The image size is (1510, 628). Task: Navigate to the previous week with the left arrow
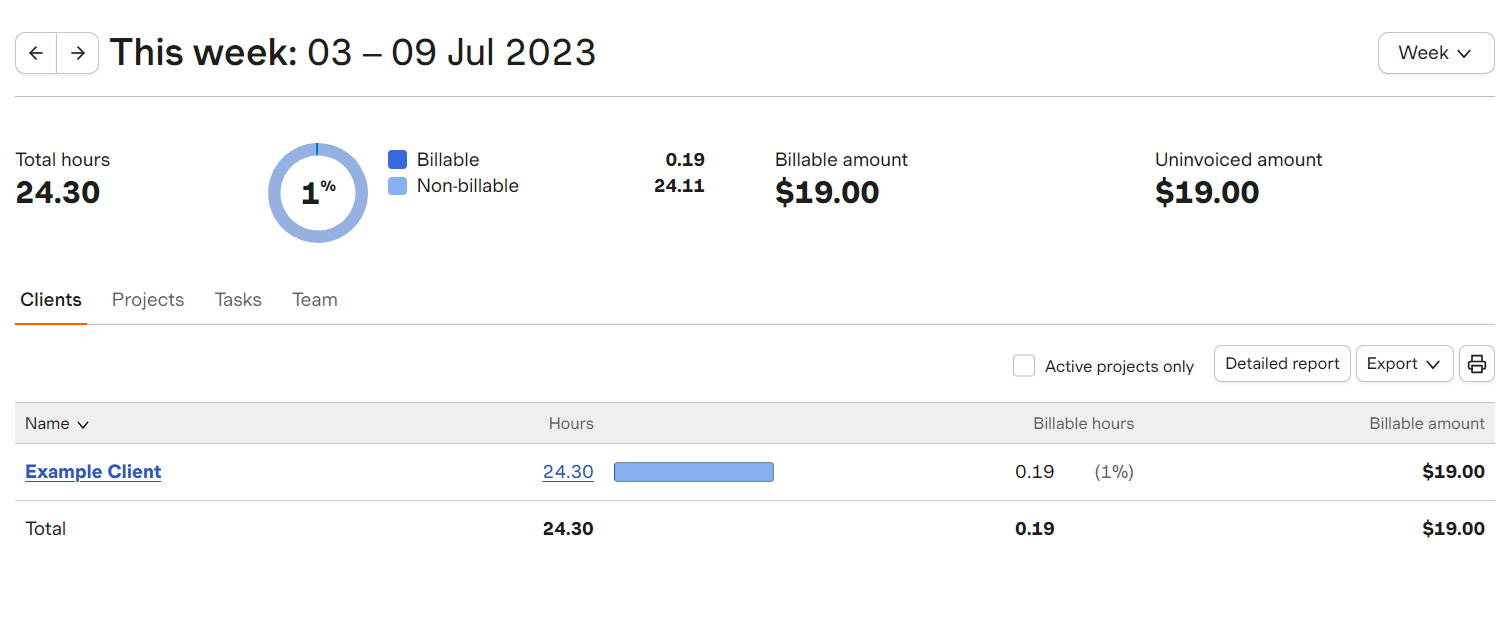pos(36,52)
